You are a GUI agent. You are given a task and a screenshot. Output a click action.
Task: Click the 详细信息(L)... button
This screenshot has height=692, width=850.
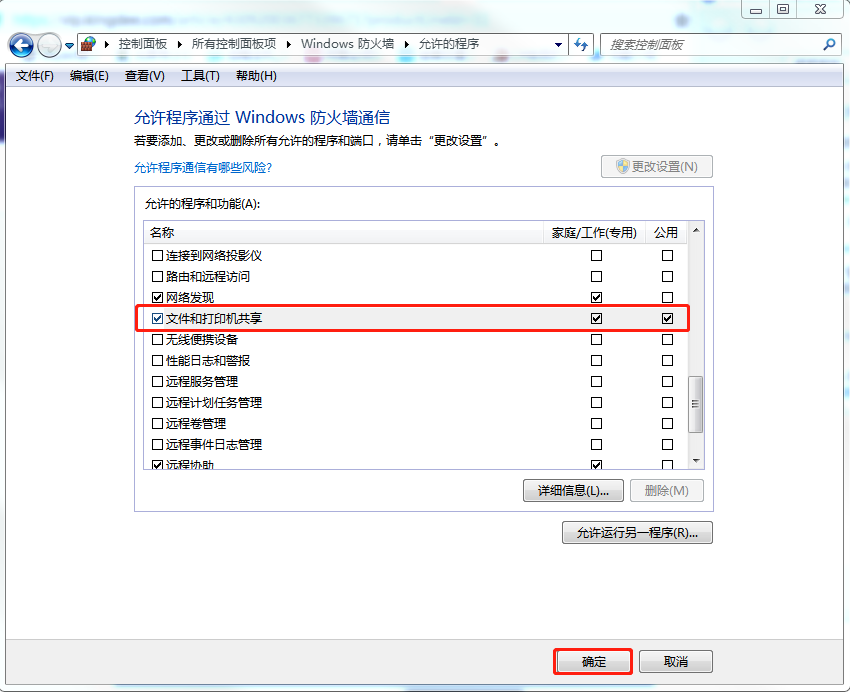(x=573, y=490)
